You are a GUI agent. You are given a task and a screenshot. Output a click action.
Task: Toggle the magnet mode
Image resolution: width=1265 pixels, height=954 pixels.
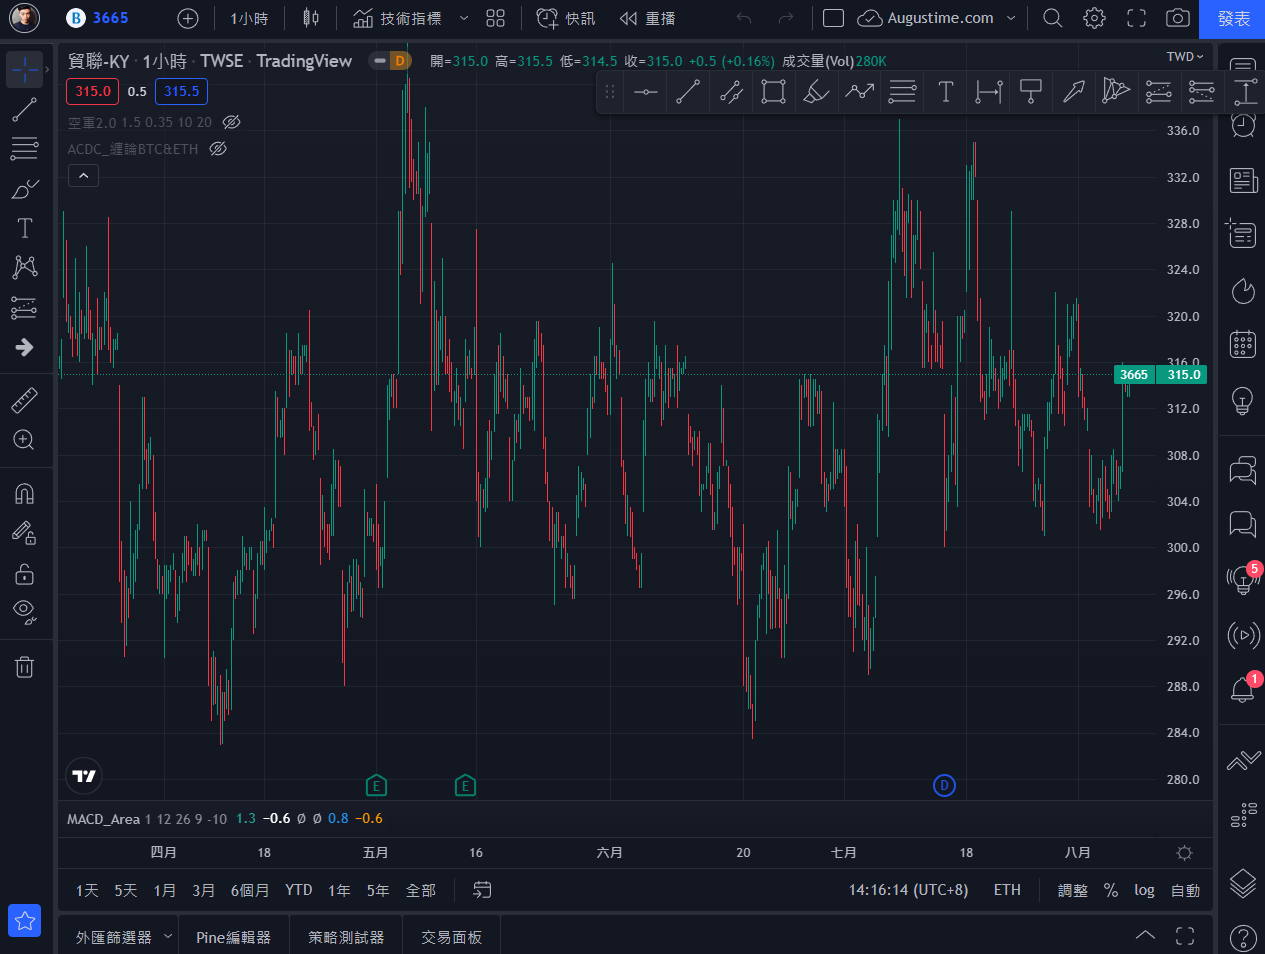point(25,493)
